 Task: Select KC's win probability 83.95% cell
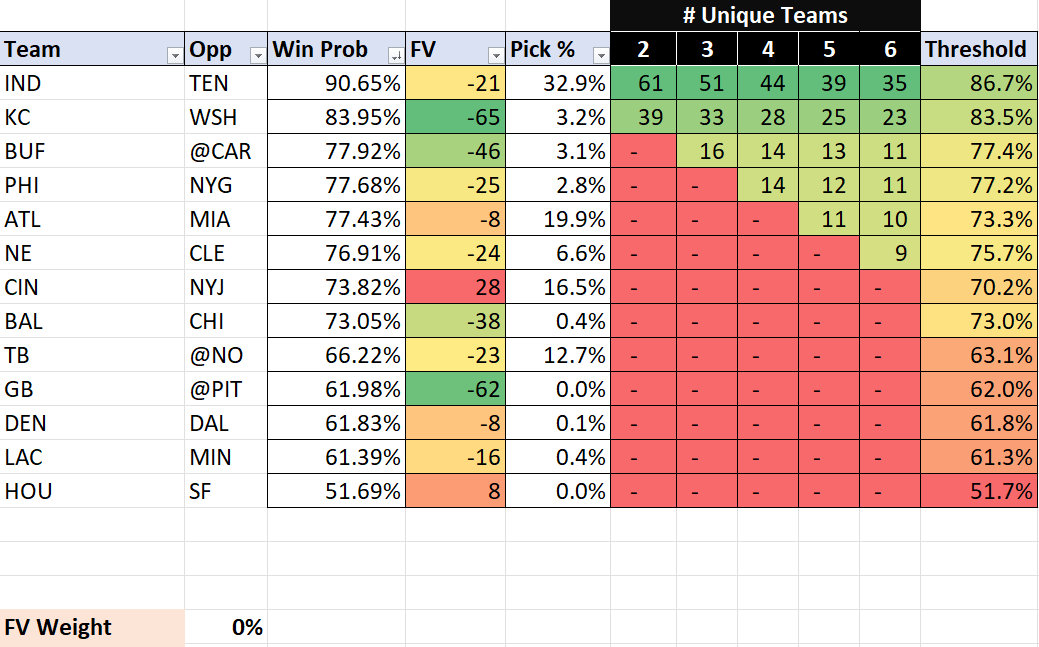pos(336,118)
